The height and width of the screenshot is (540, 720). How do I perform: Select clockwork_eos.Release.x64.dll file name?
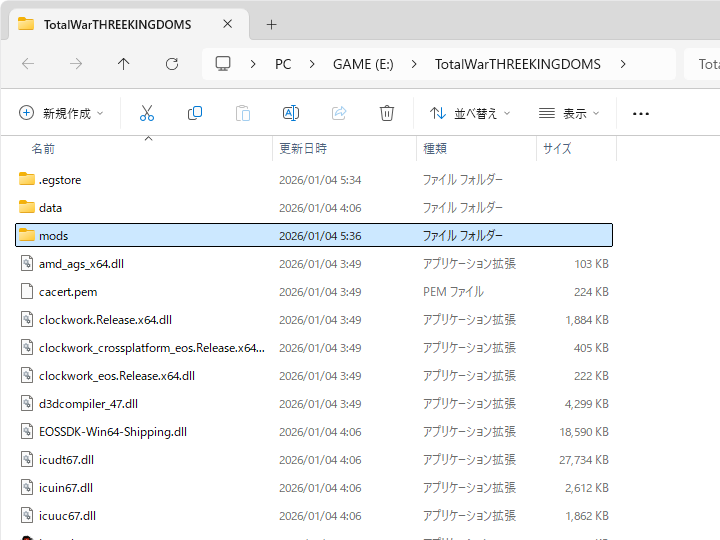117,376
